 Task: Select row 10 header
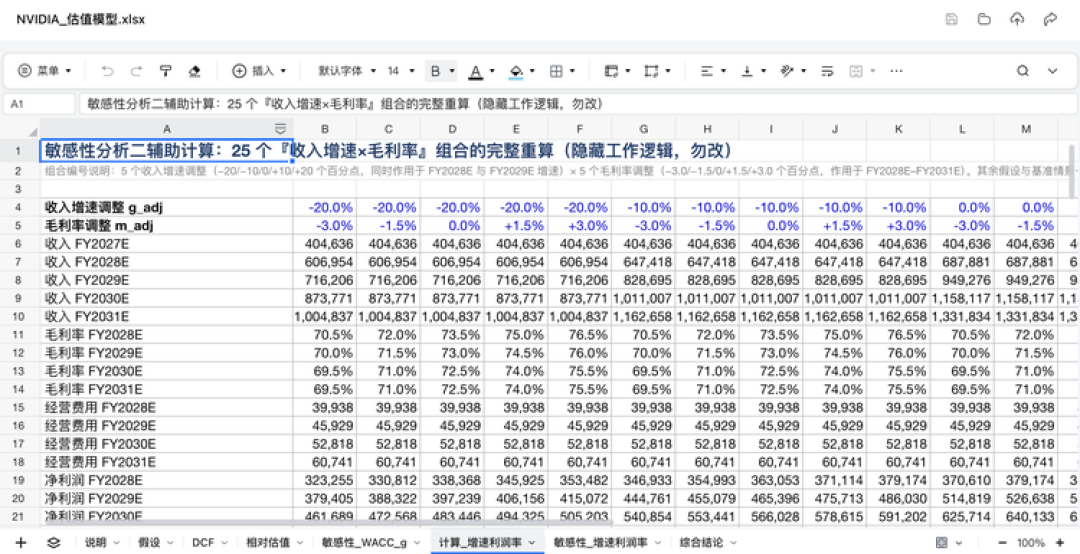tap(19, 316)
